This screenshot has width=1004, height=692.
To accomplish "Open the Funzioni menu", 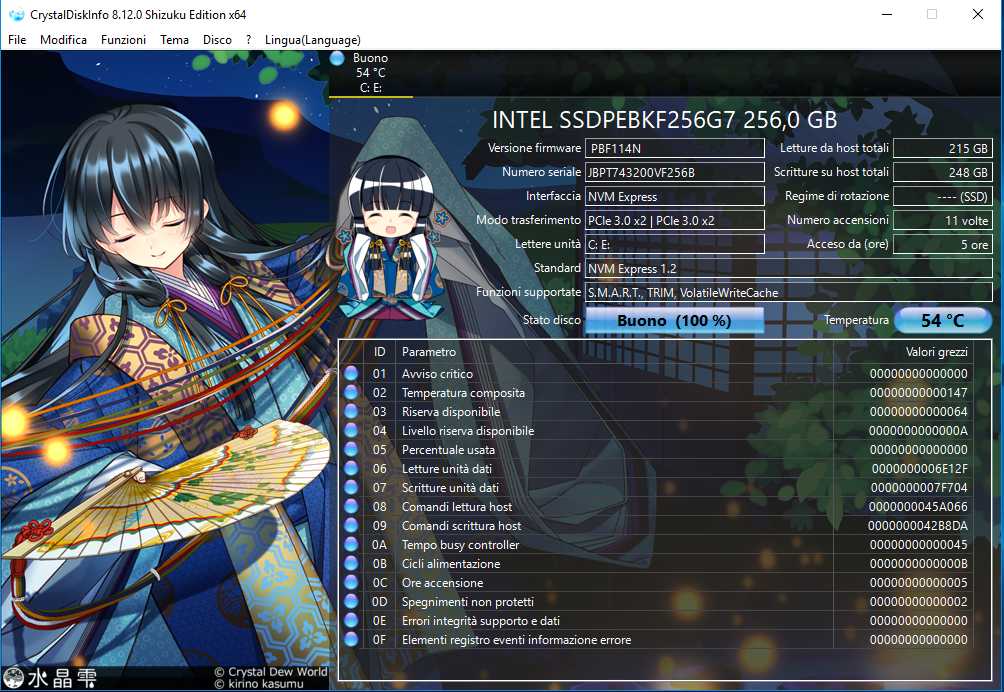I will coord(123,40).
